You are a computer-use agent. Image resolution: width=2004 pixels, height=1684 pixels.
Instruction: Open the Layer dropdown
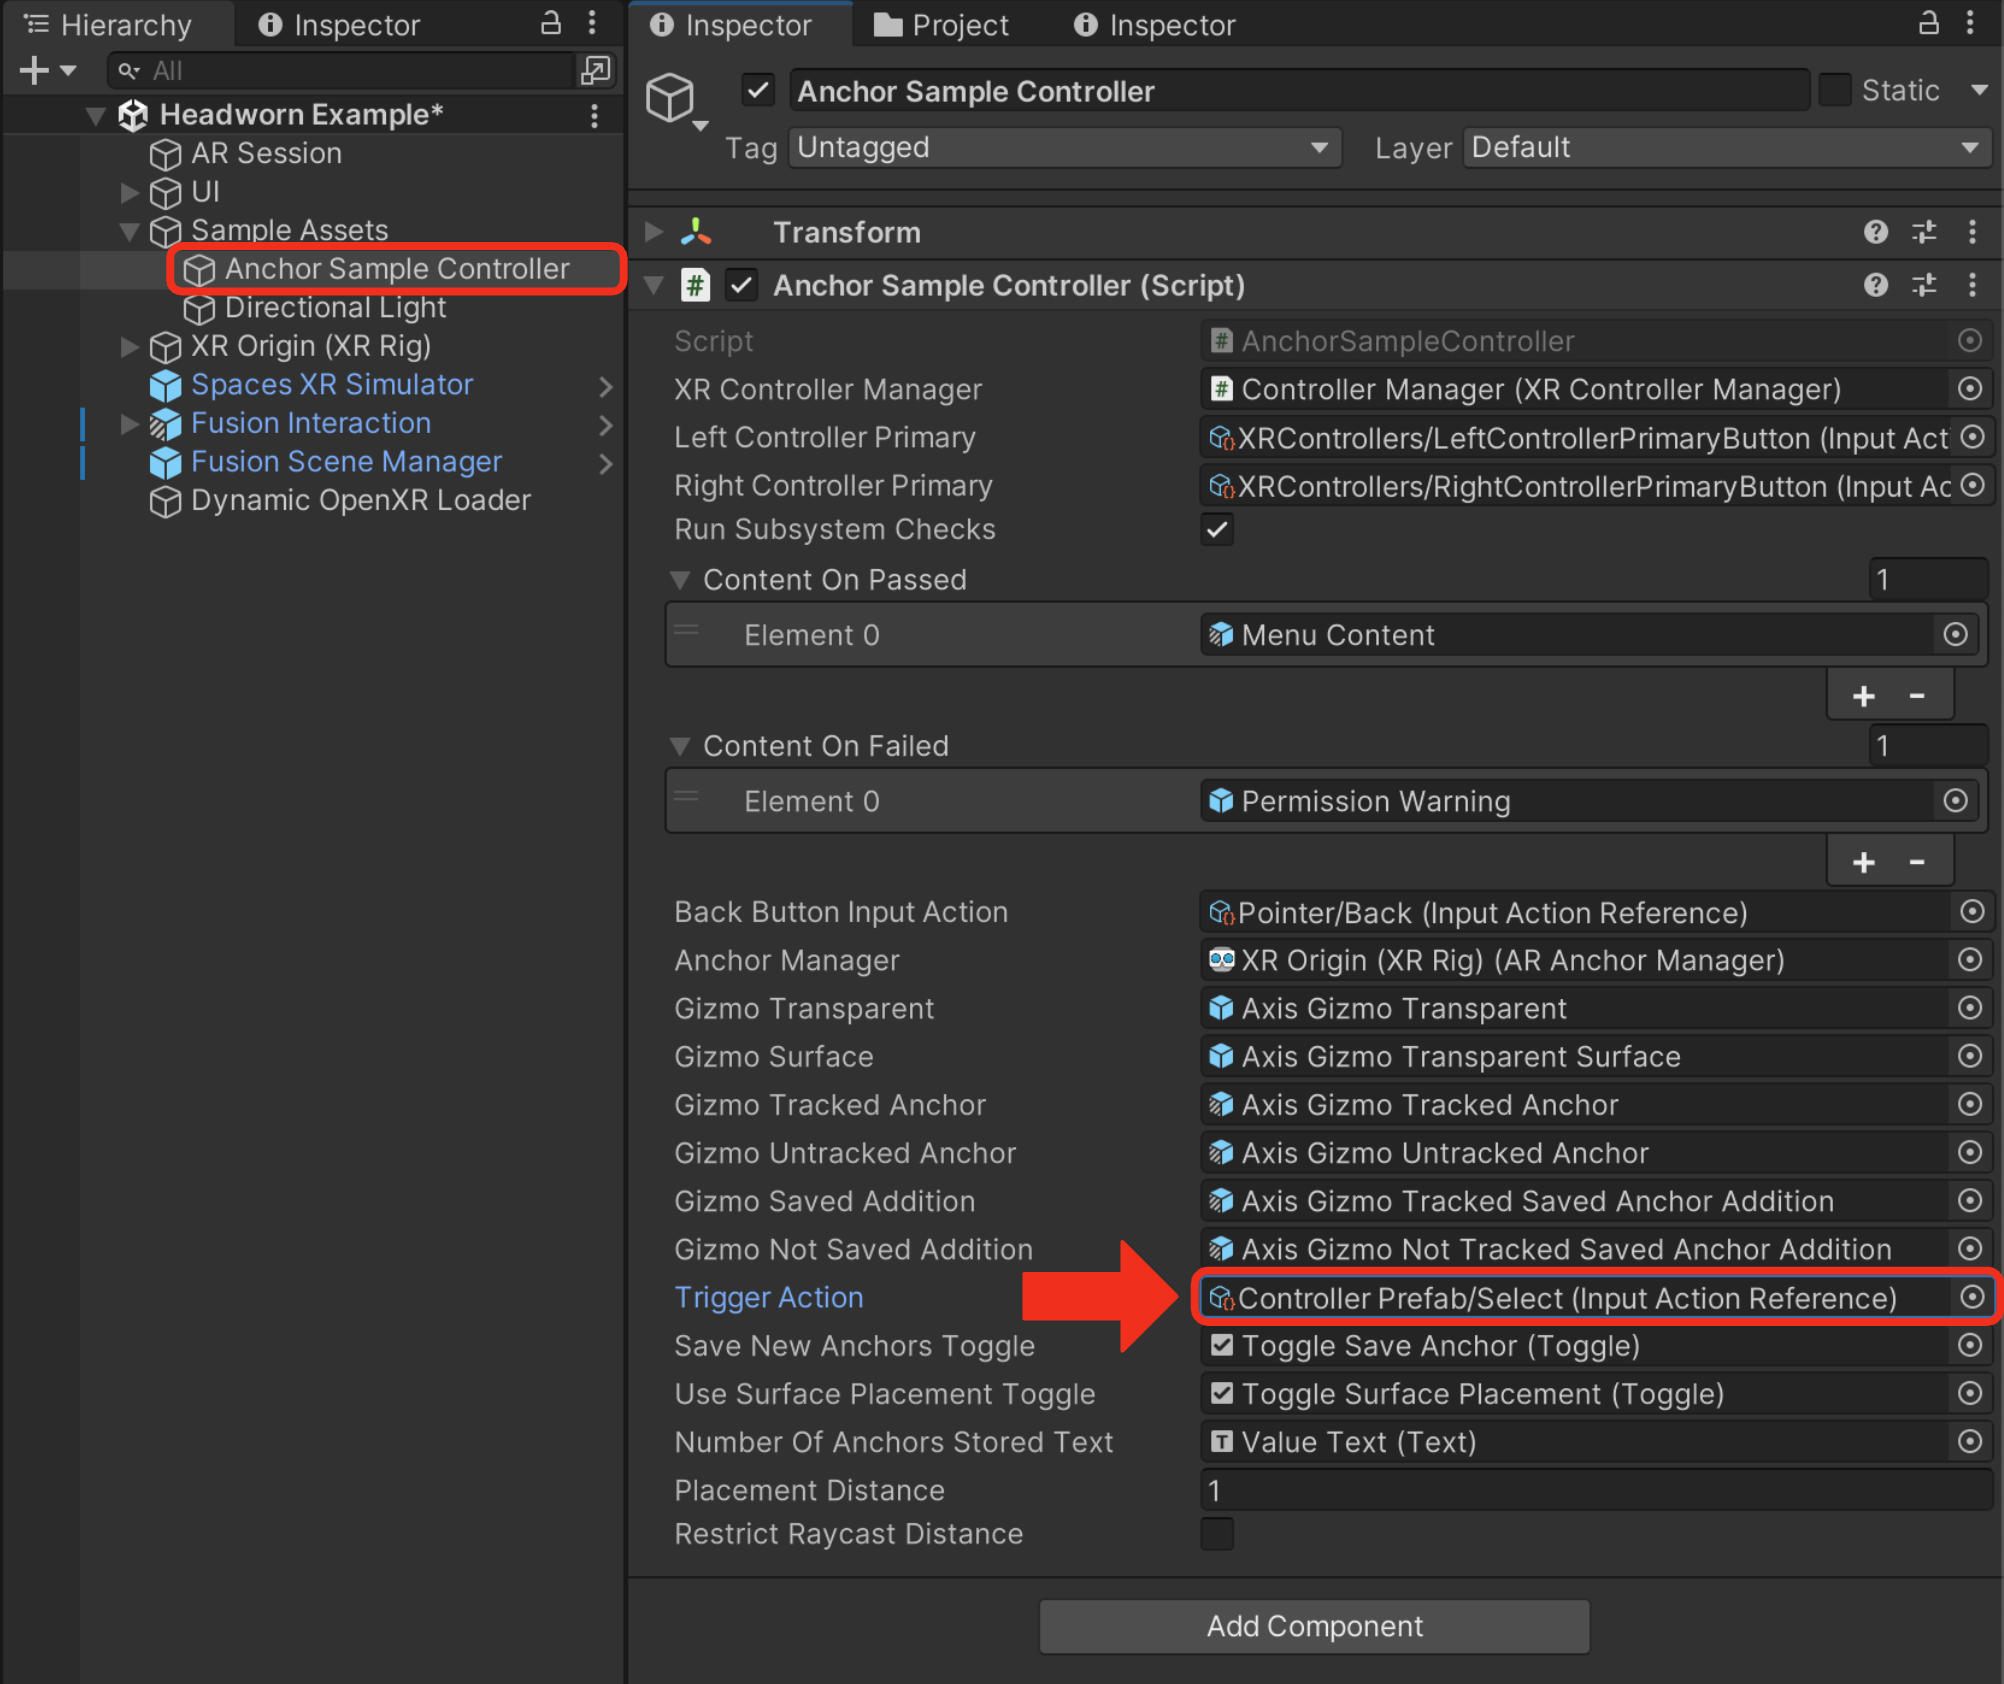pyautogui.click(x=1727, y=148)
